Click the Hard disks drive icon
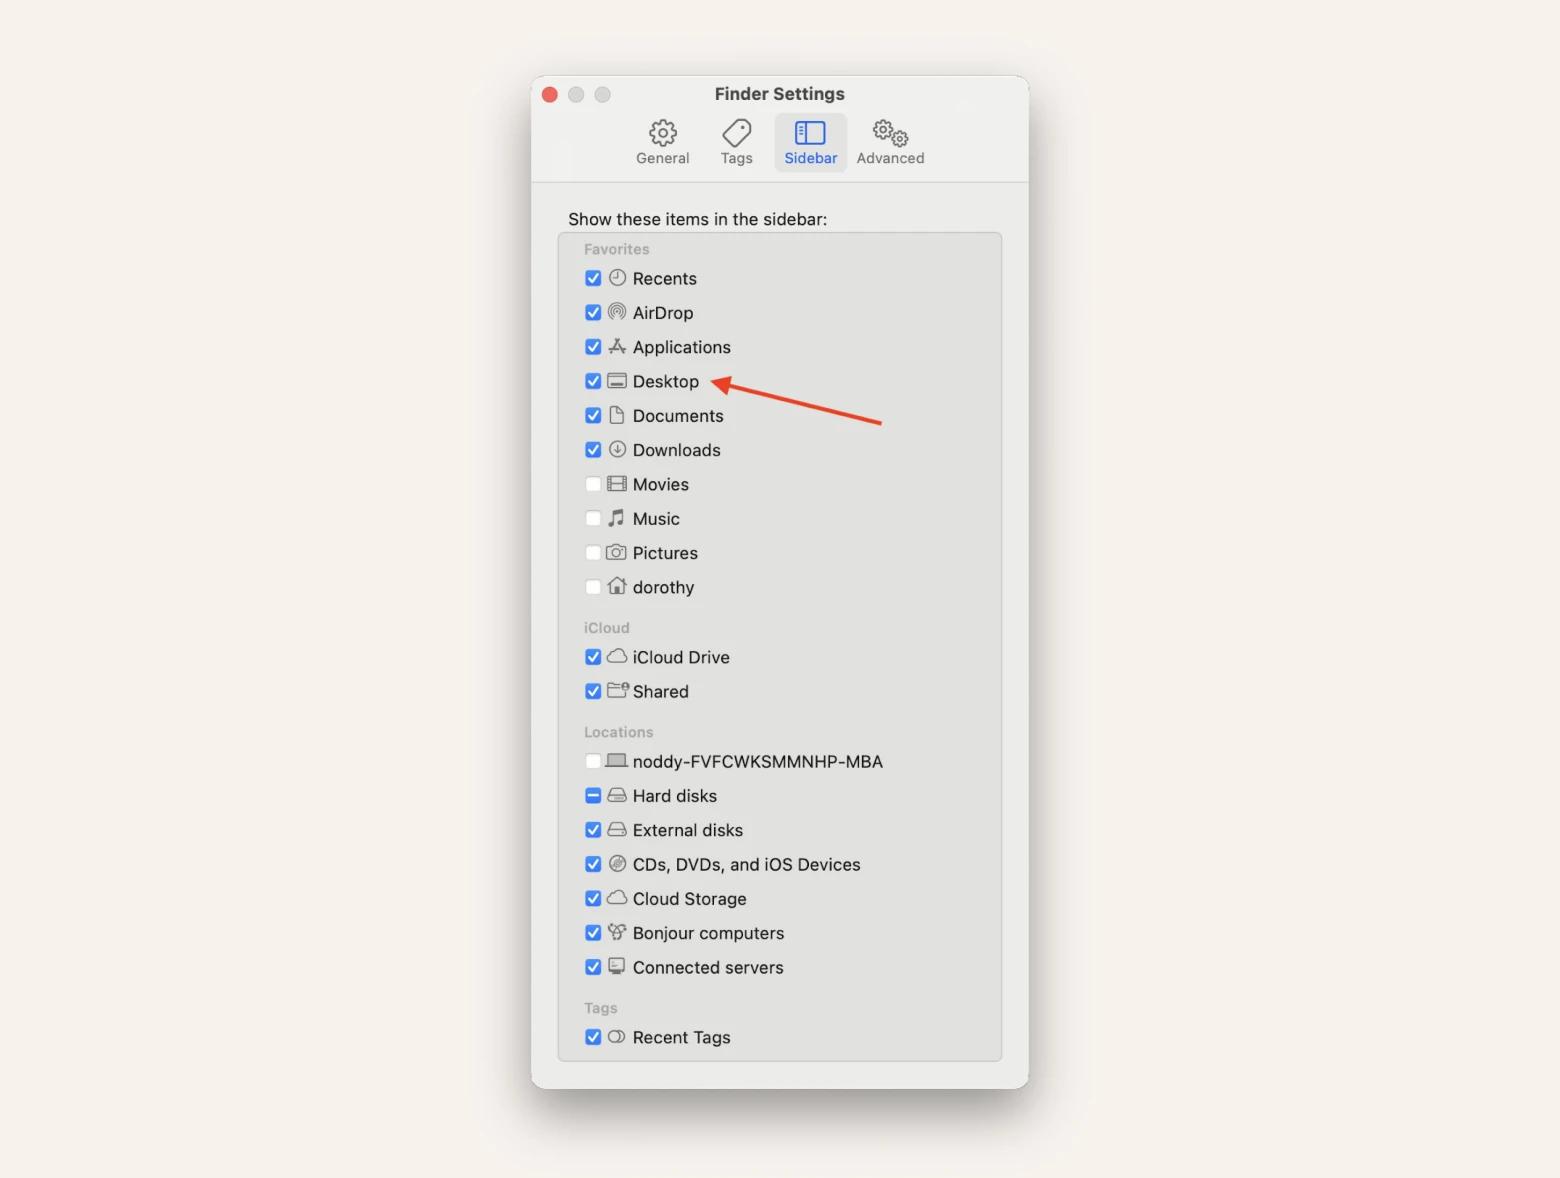The height and width of the screenshot is (1178, 1560). (x=617, y=795)
